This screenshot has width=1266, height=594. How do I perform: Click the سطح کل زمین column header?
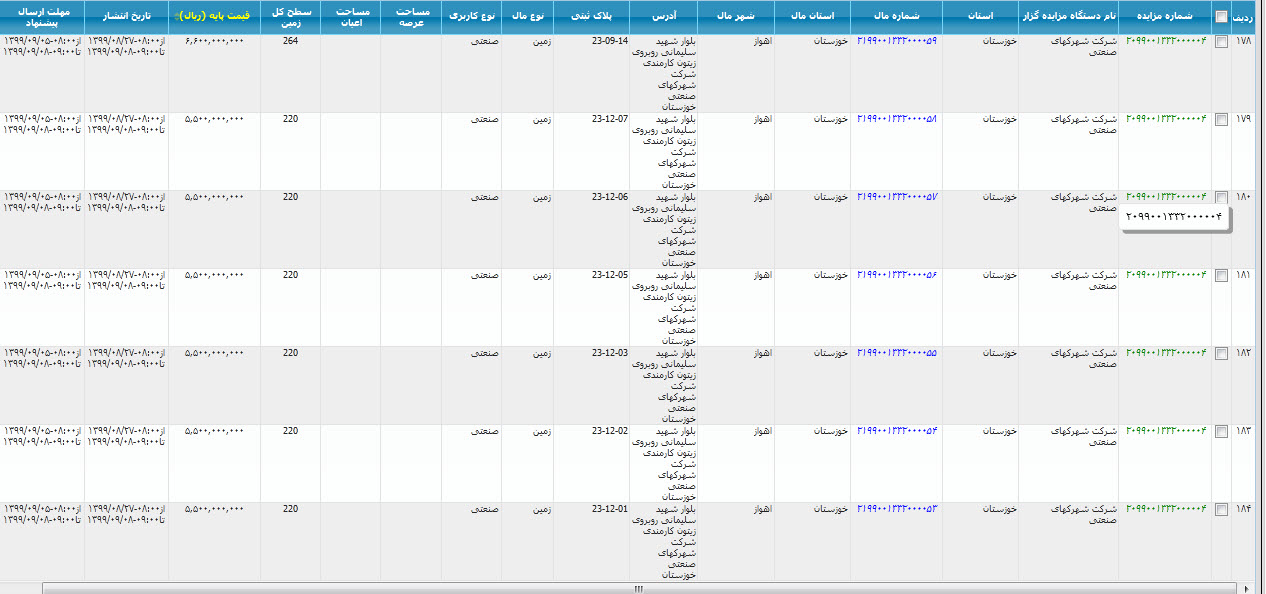[290, 17]
